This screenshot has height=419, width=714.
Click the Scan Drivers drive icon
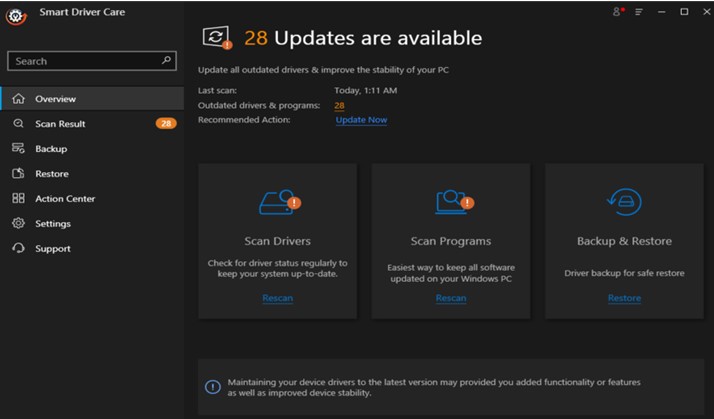tap(280, 202)
